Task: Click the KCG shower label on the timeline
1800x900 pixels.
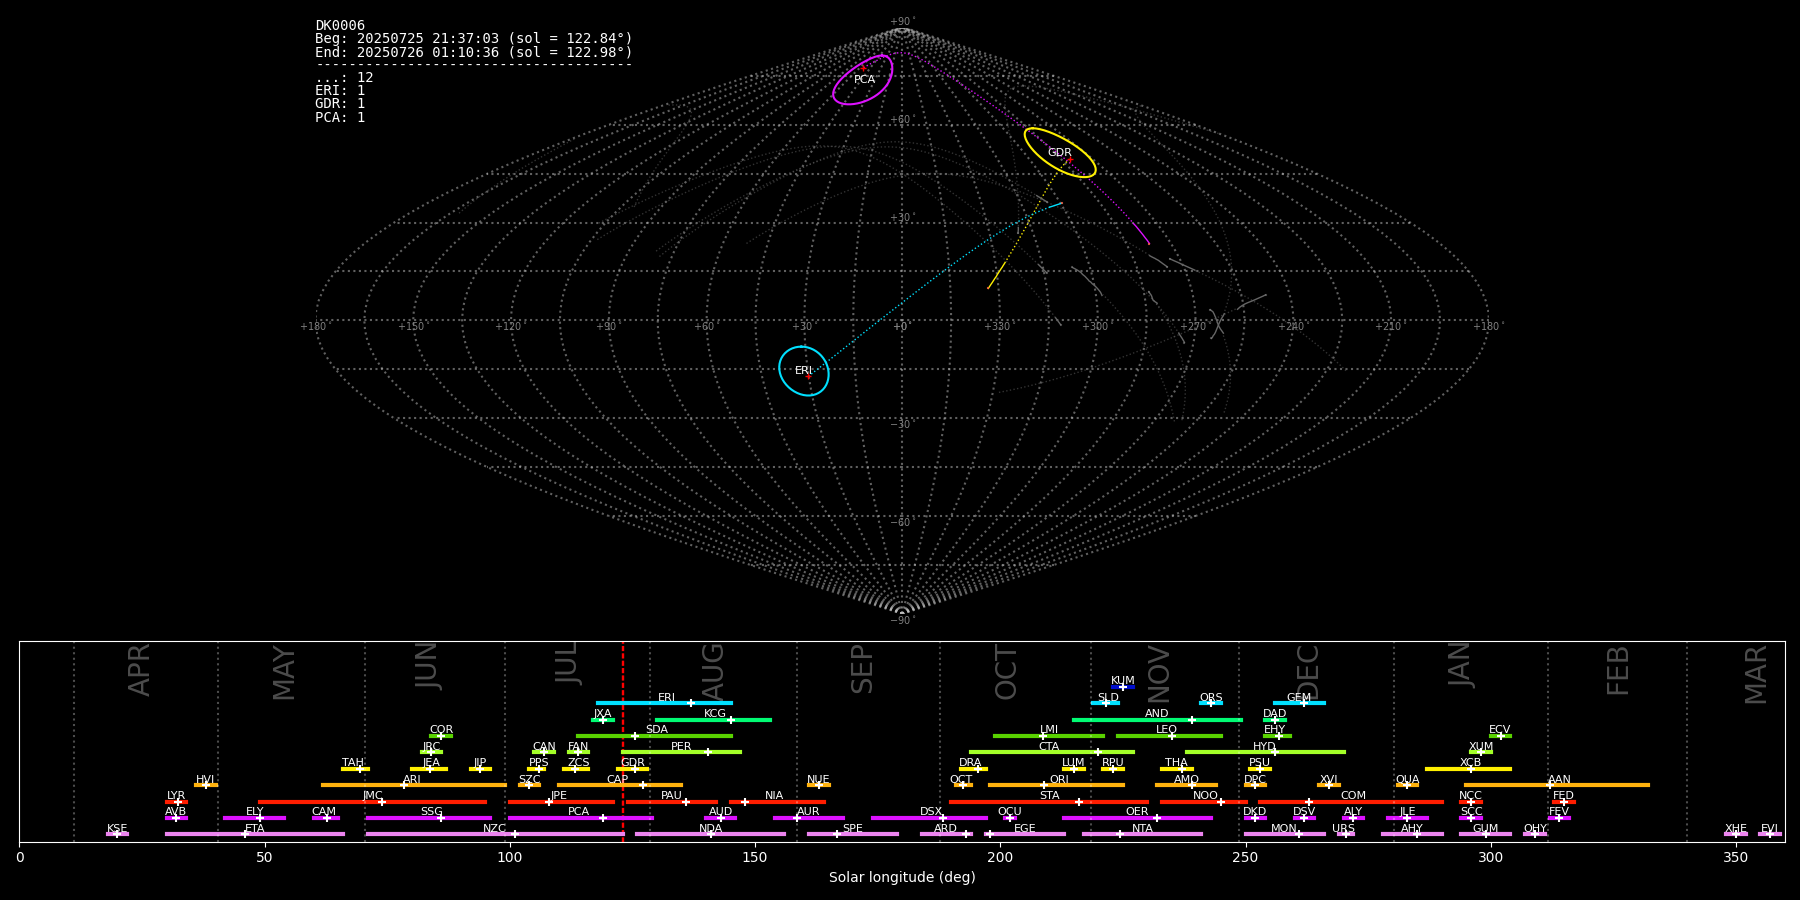Action: pyautogui.click(x=715, y=714)
